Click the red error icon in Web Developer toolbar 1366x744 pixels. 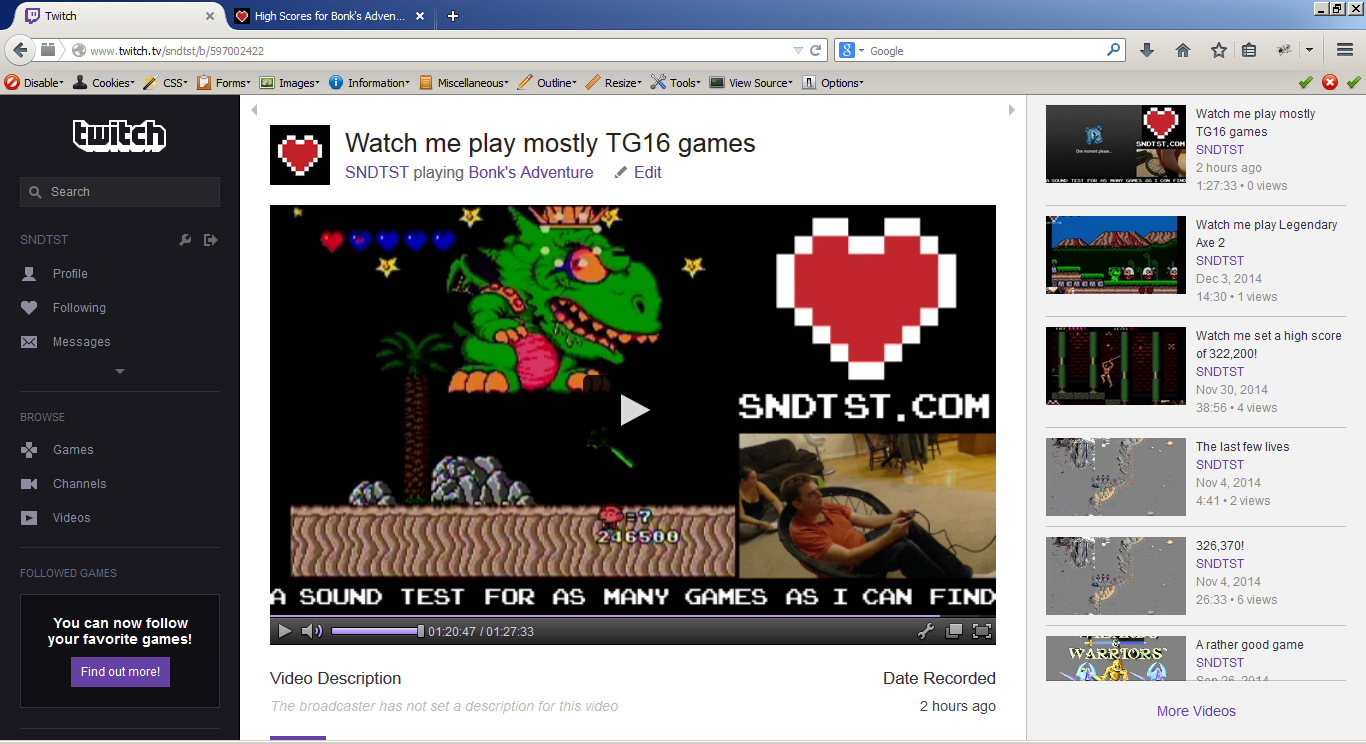pos(1330,82)
